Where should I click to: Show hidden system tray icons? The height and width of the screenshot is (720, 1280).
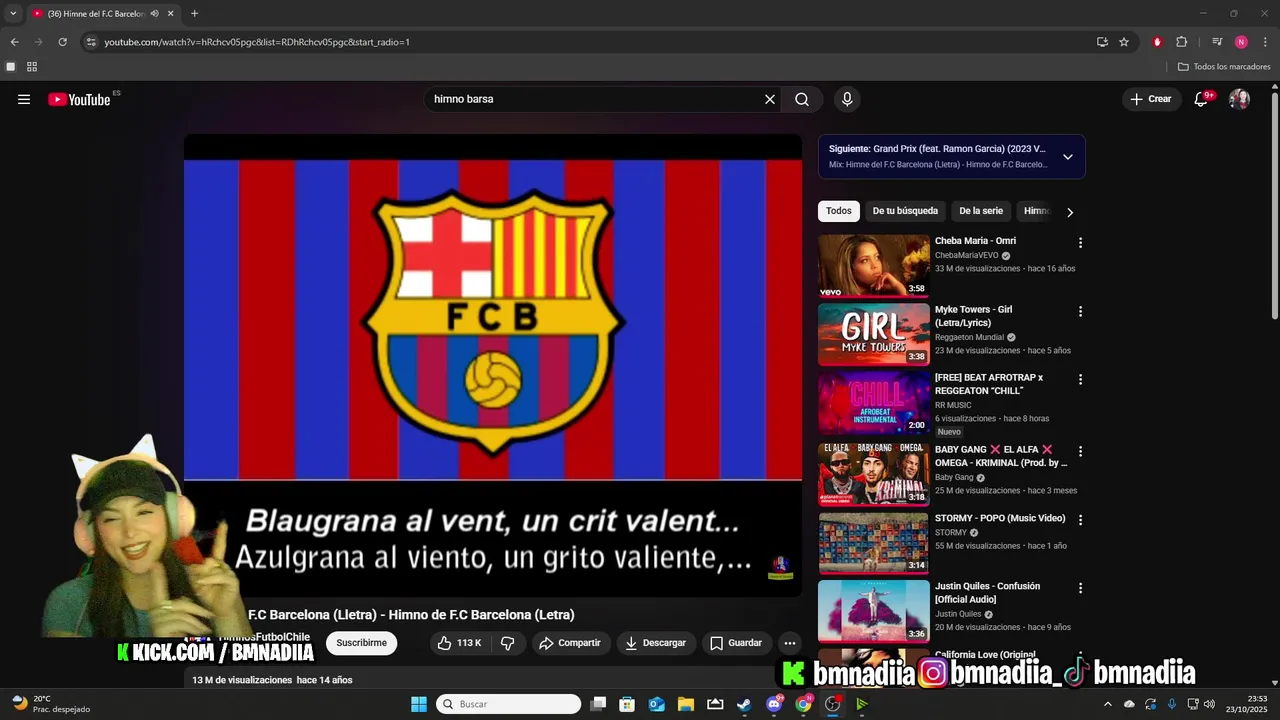pyautogui.click(x=1107, y=704)
